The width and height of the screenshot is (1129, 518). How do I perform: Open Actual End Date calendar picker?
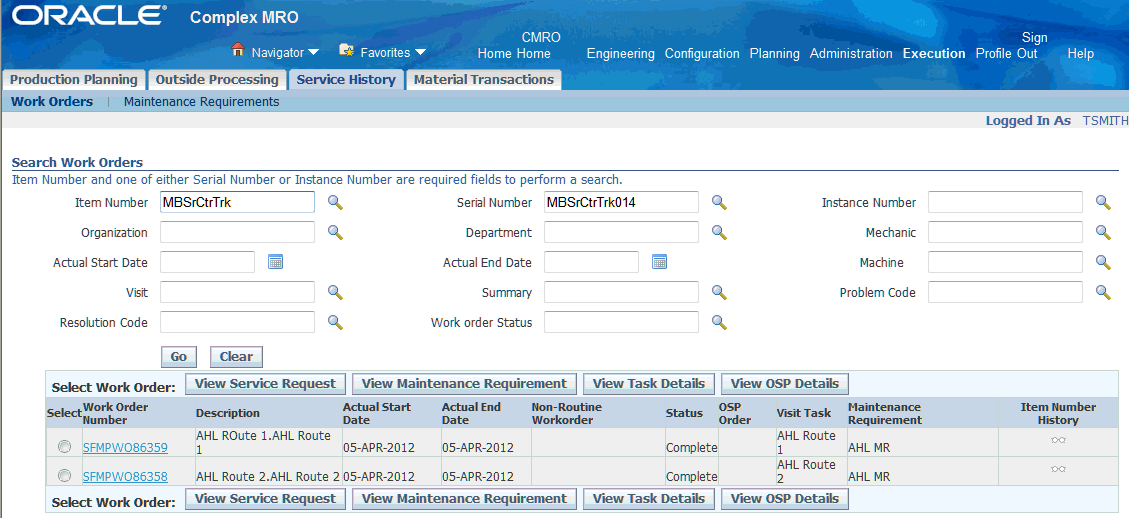659,262
